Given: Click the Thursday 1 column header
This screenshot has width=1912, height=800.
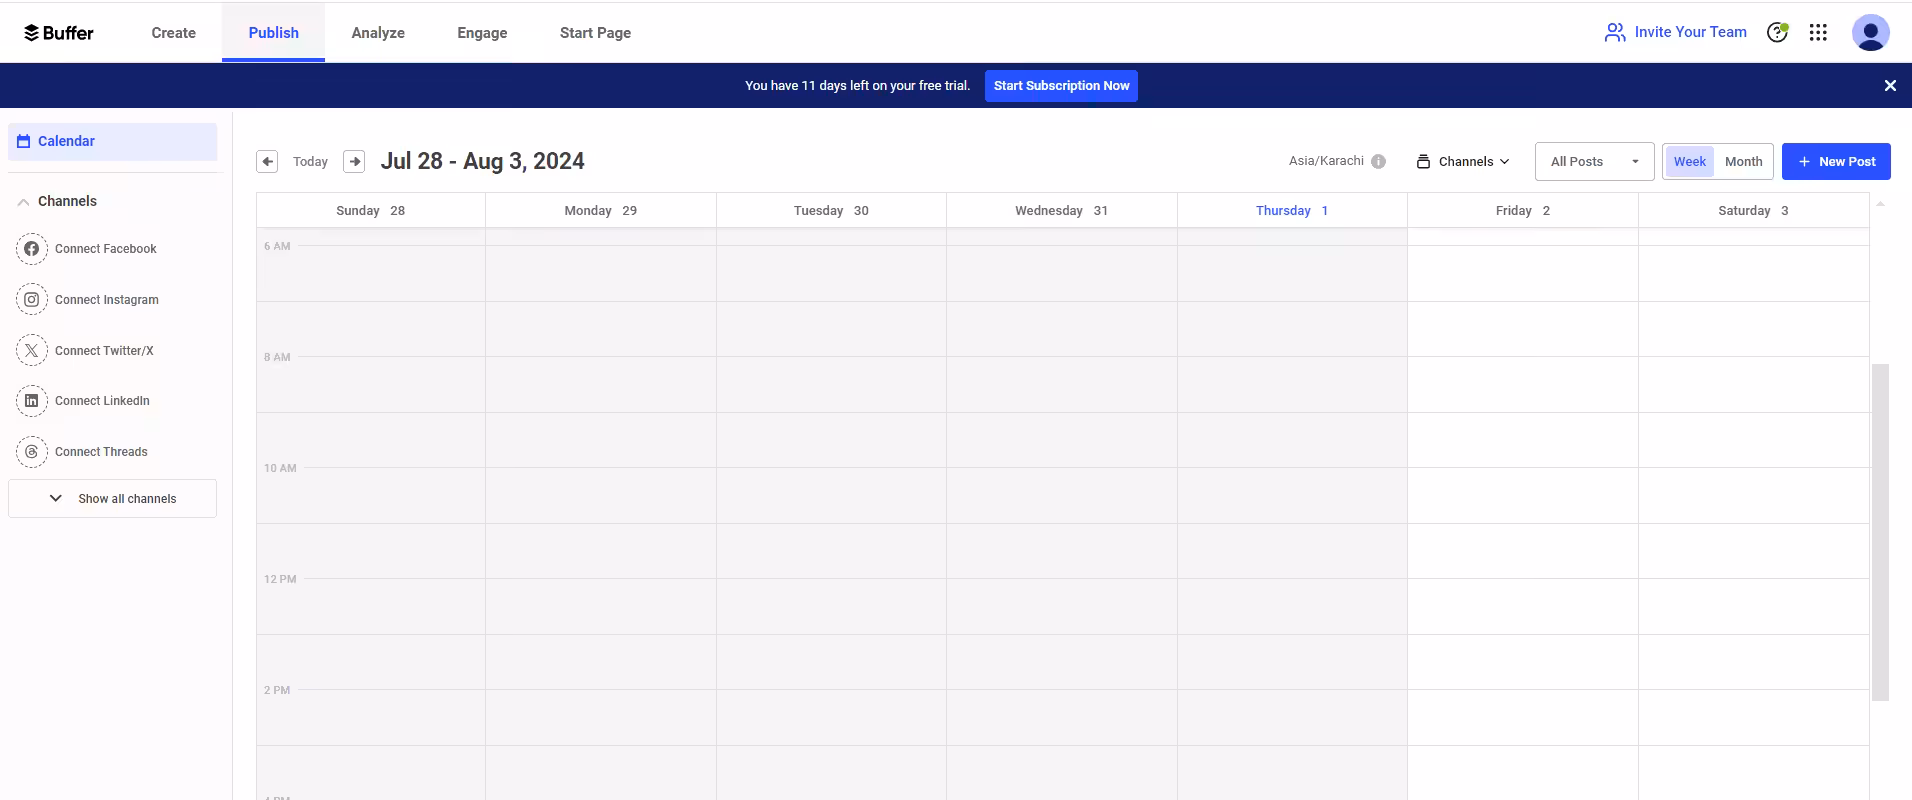Looking at the screenshot, I should click(x=1292, y=211).
